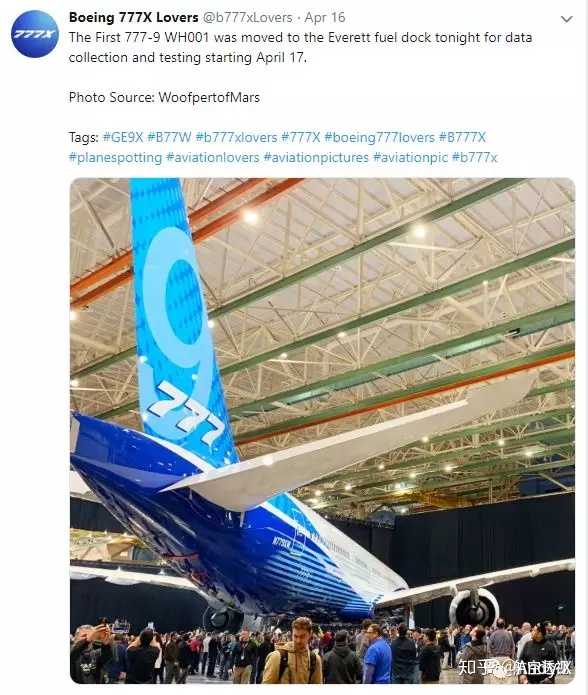Open the Apr 16 timestamp link
Screen dimensions: 588x695
click(x=325, y=17)
